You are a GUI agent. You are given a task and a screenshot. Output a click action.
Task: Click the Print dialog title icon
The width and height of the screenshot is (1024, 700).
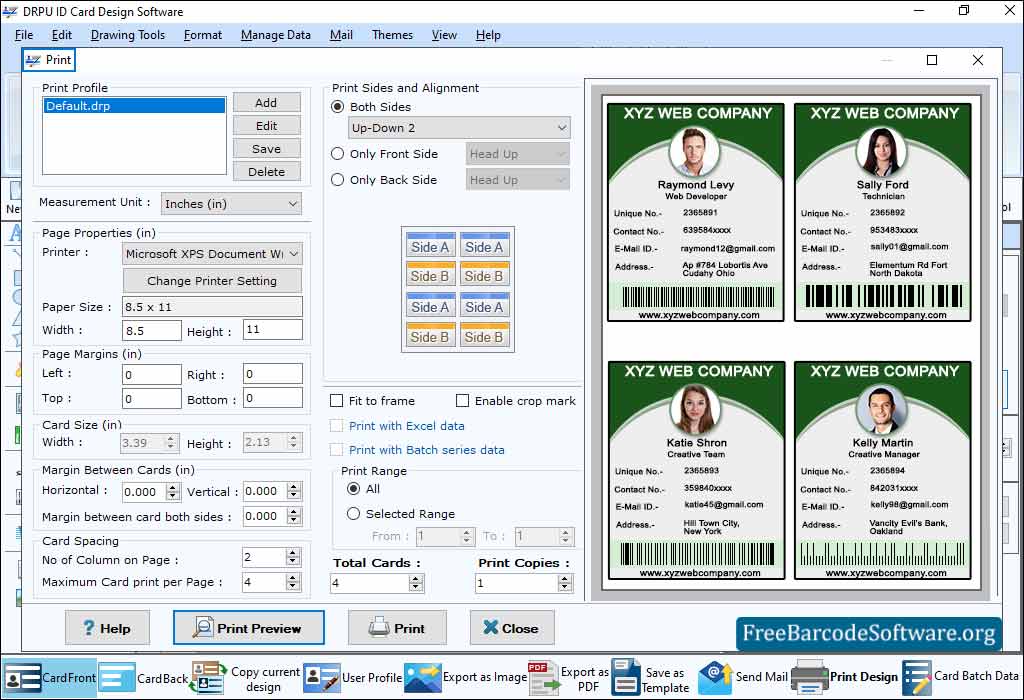point(33,60)
